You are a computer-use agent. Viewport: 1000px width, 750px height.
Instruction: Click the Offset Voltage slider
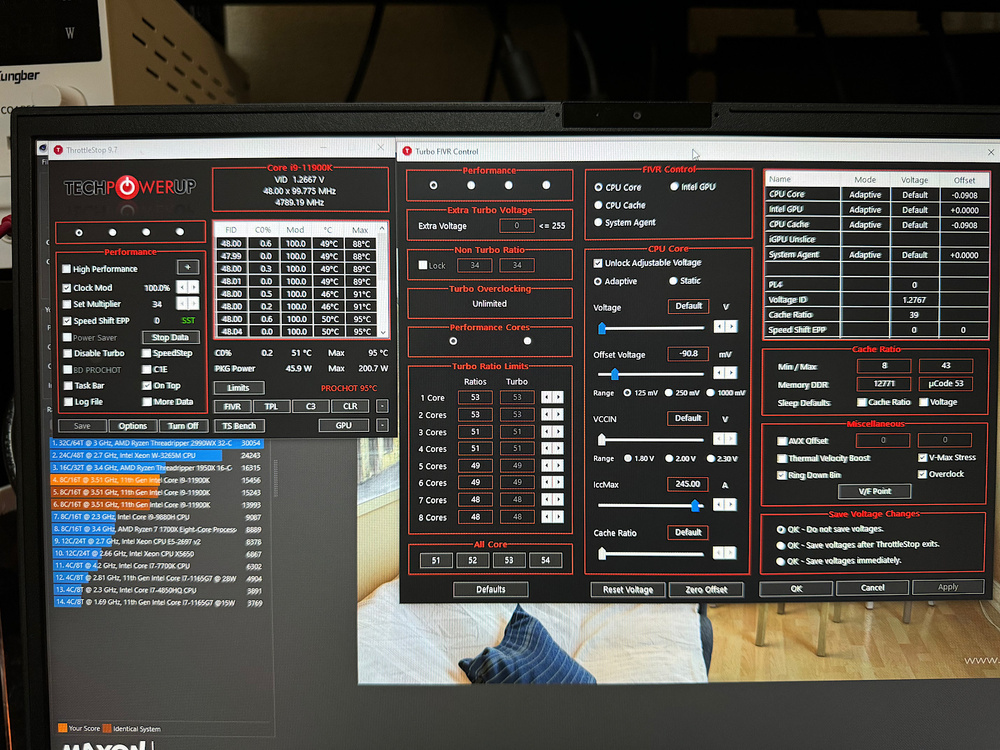click(651, 373)
